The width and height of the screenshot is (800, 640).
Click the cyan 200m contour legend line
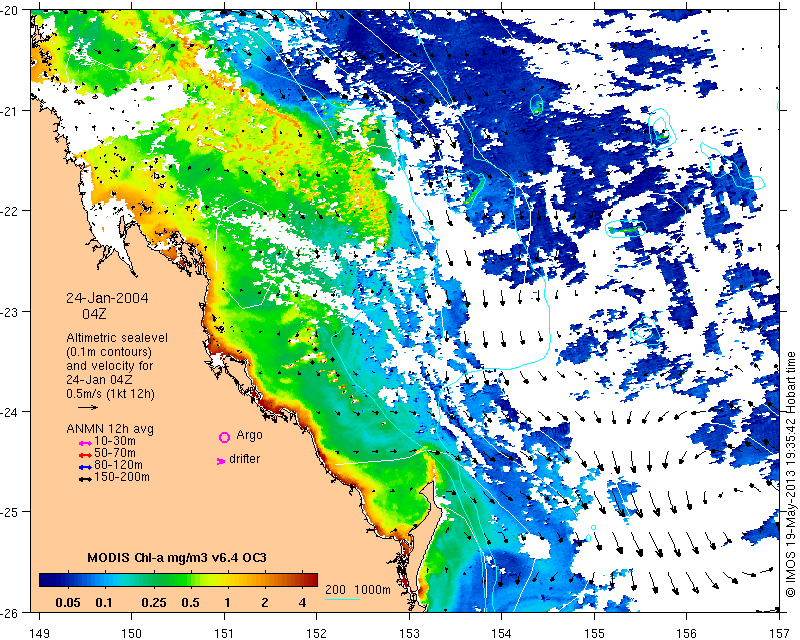coord(342,599)
